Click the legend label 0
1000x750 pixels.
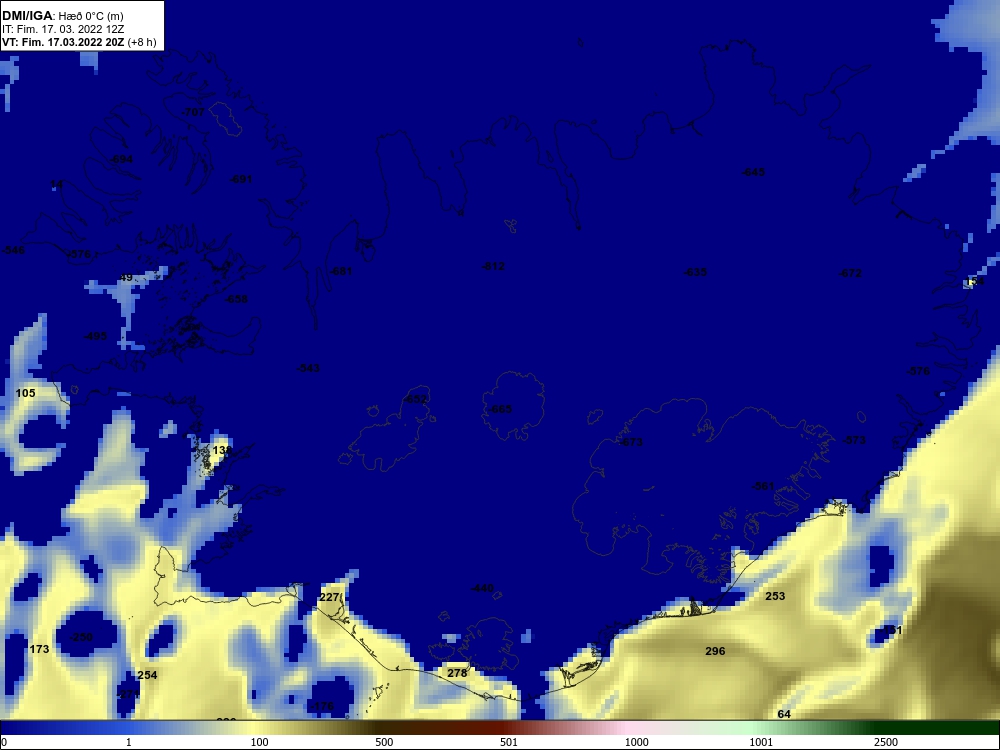3,742
